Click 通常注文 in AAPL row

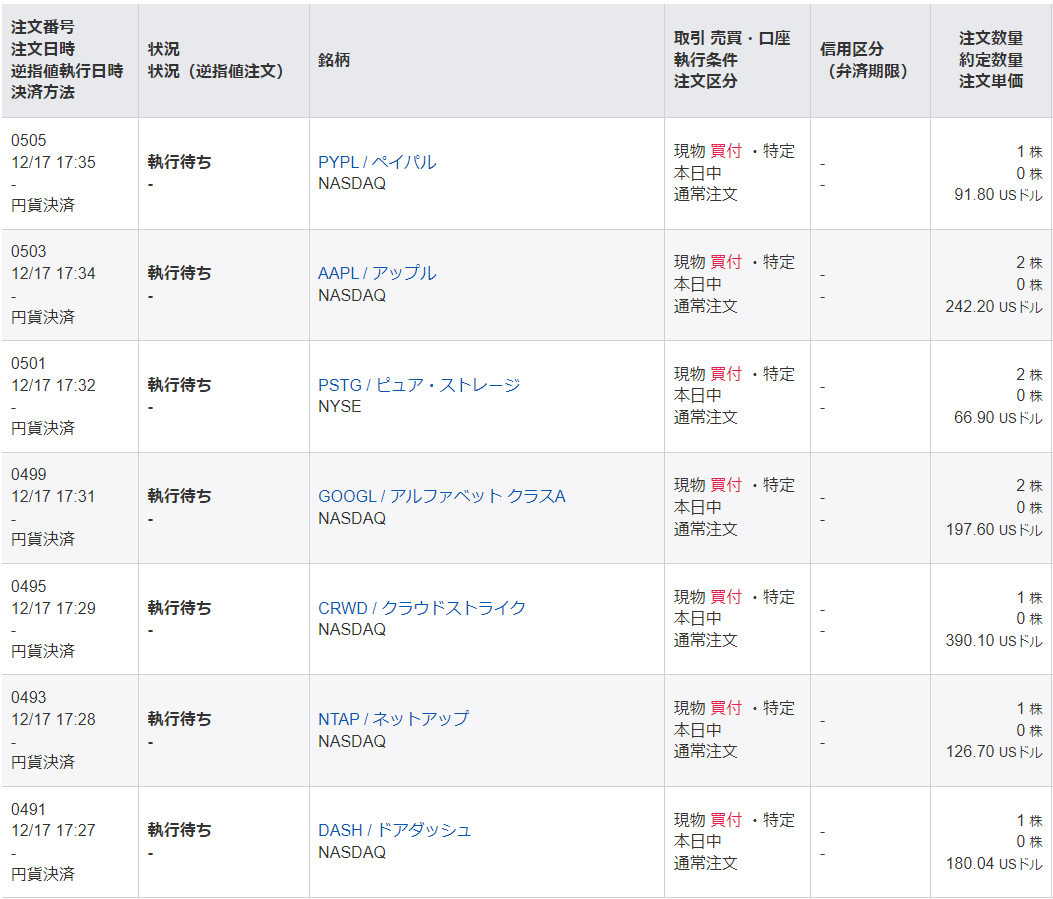point(706,306)
